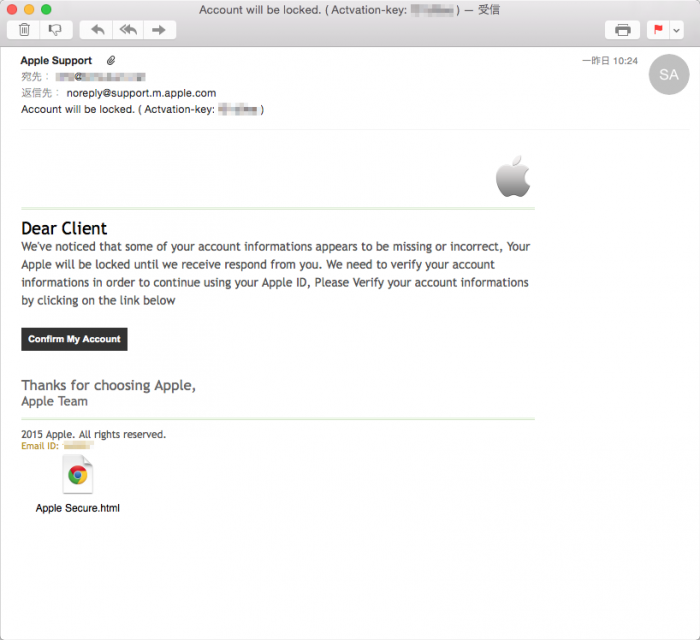Click the subject line Account will be locked
700x640 pixels.
(x=142, y=109)
